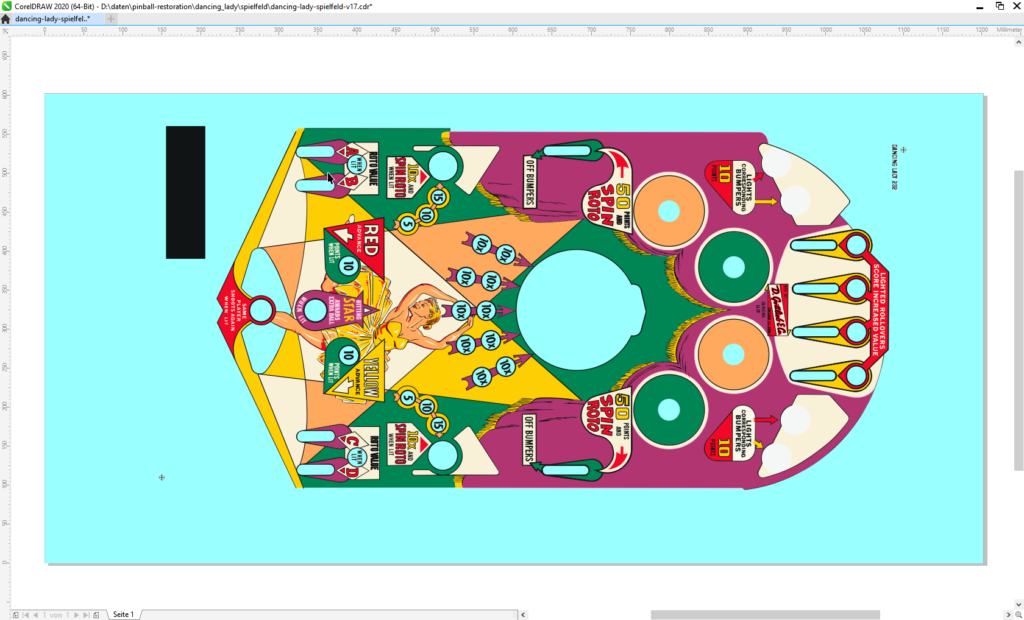The height and width of the screenshot is (620, 1024).
Task: Click the vertical scrollbar thumb
Action: pyautogui.click(x=1018, y=320)
